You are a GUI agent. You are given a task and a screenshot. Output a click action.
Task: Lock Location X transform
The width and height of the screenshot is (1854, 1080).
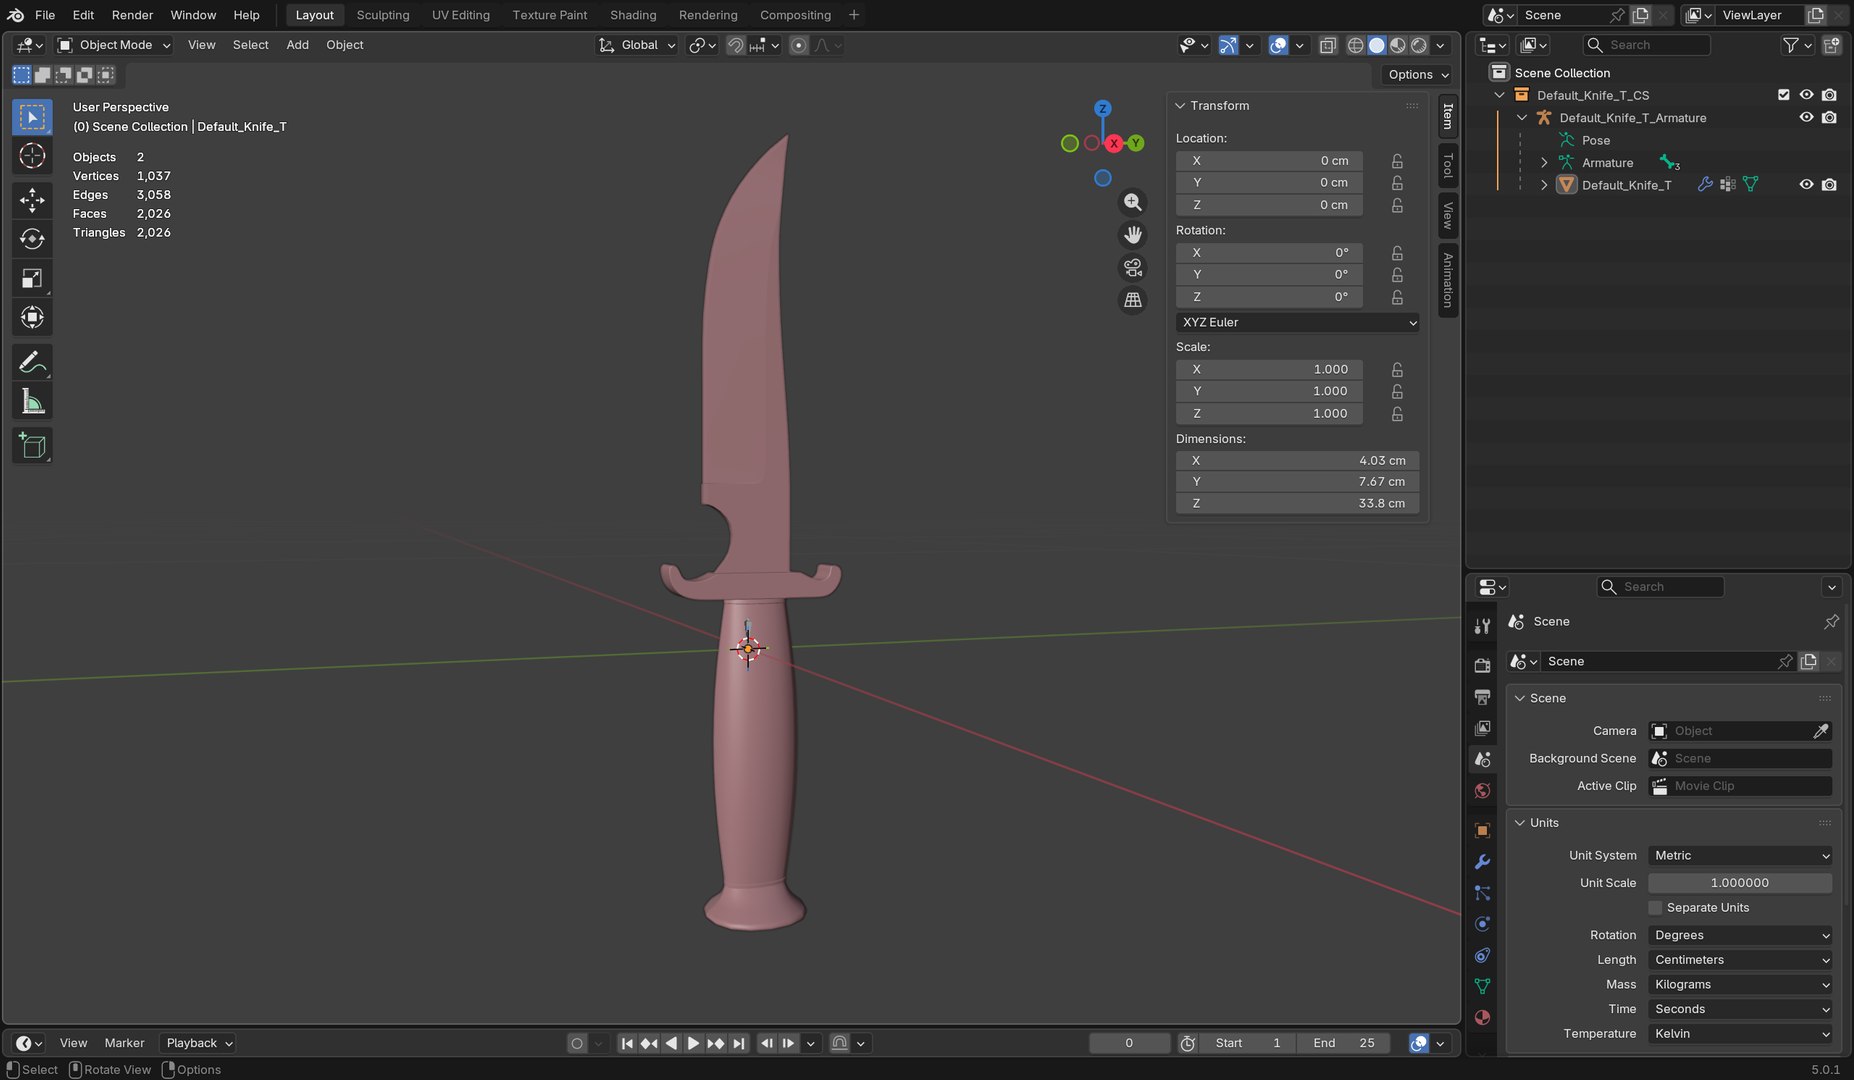coord(1397,161)
